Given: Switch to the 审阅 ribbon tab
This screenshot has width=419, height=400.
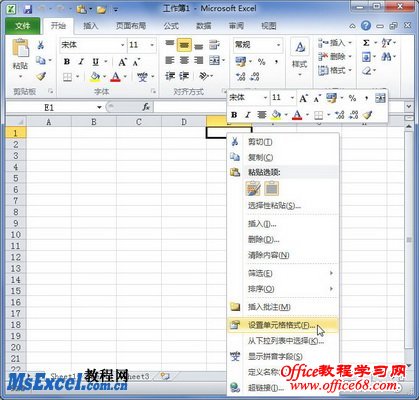Looking at the screenshot, I should click(236, 26).
